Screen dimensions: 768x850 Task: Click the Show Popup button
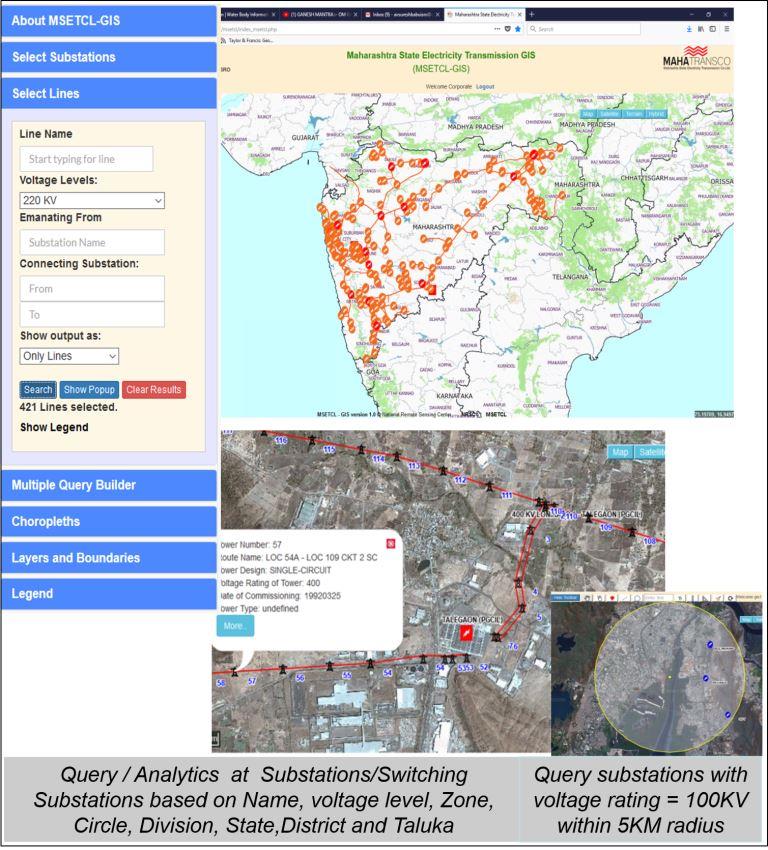tap(89, 389)
